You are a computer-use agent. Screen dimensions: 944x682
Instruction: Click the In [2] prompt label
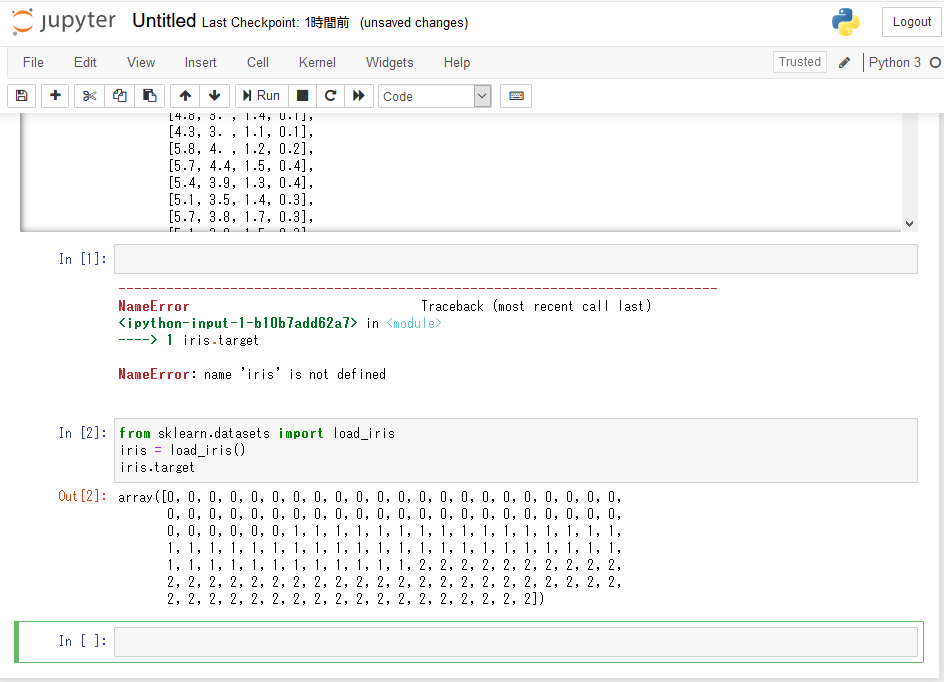coord(82,433)
